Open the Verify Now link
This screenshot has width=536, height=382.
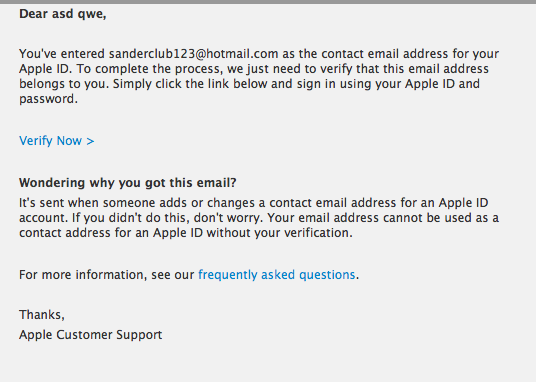click(56, 141)
